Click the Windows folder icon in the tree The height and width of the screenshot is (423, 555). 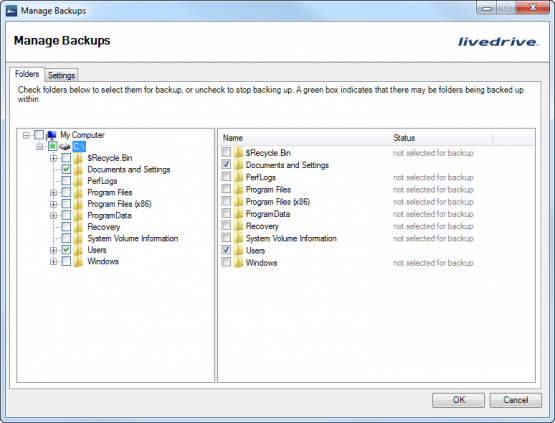coord(78,261)
